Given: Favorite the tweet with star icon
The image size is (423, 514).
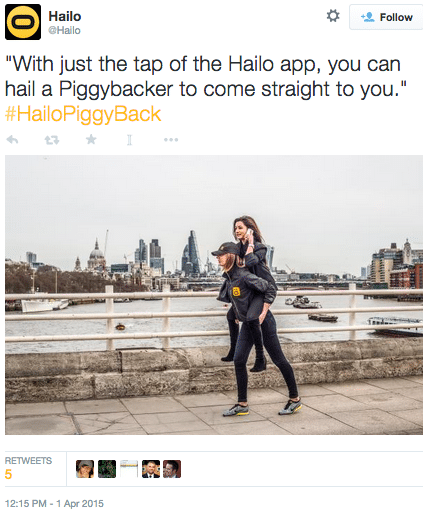Looking at the screenshot, I should 91,139.
